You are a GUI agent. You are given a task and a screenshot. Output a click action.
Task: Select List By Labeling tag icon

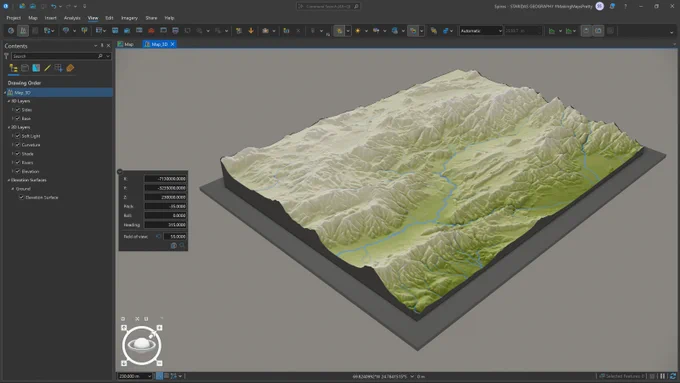pyautogui.click(x=70, y=68)
